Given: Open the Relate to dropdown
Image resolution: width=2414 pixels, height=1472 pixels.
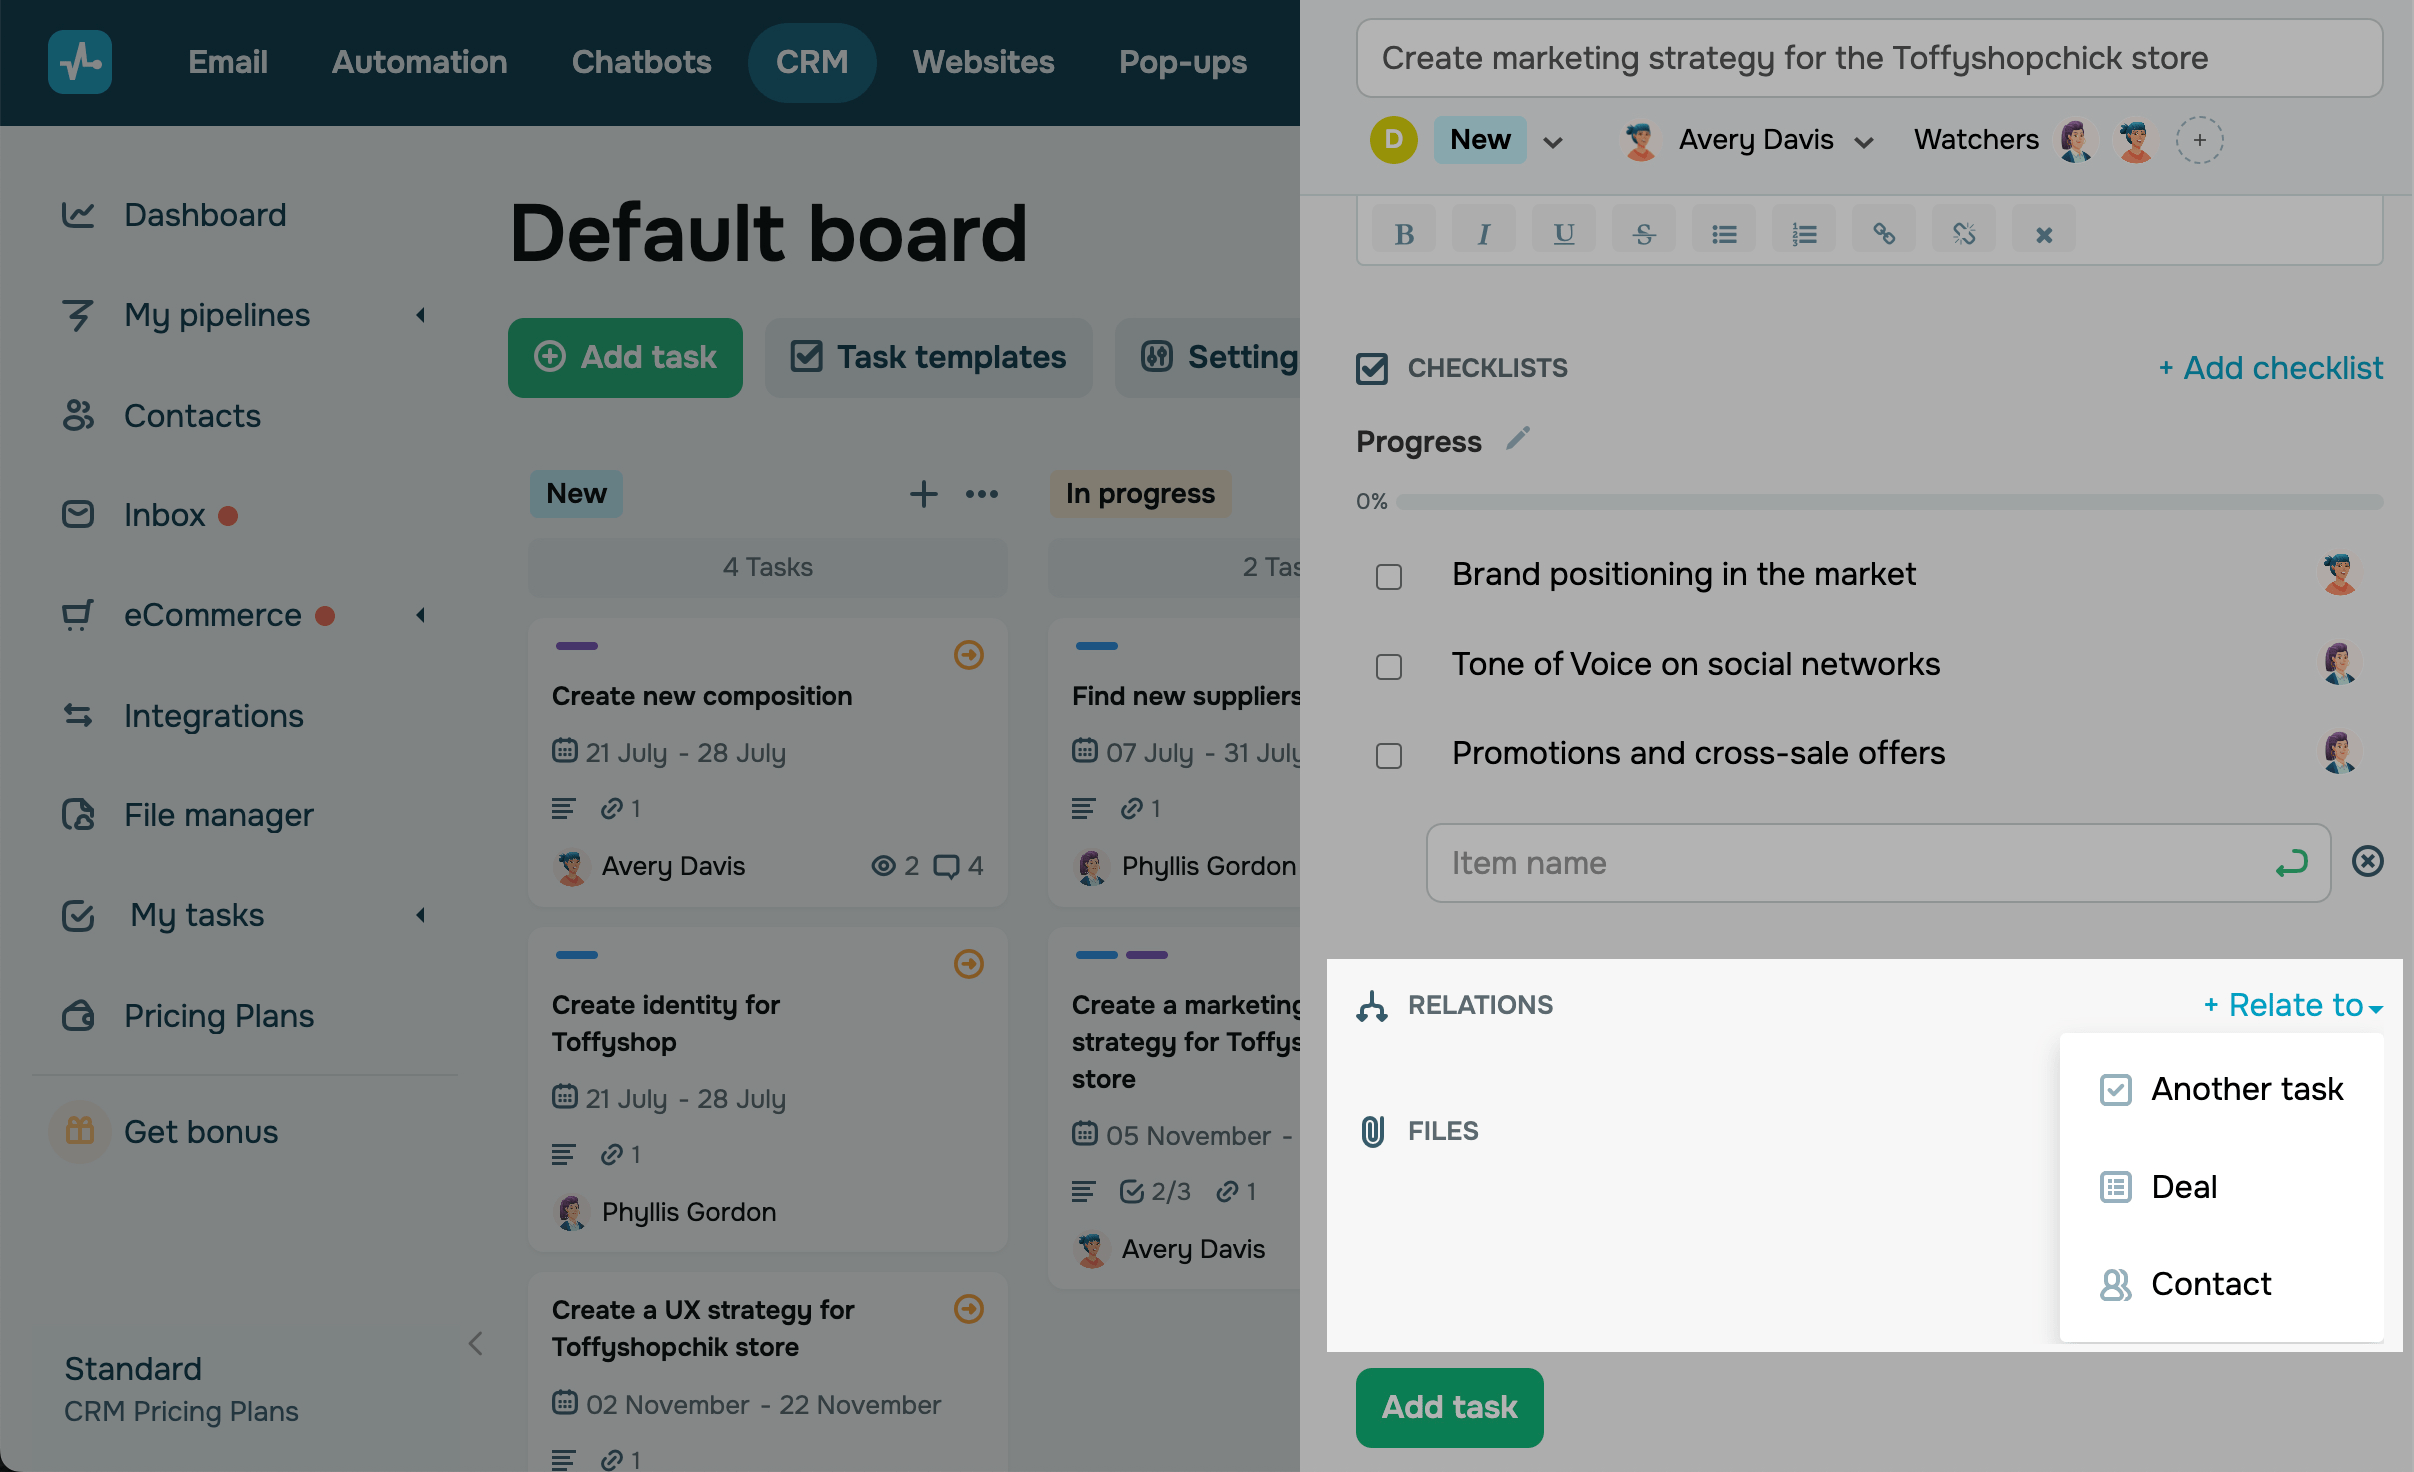Looking at the screenshot, I should (2294, 1005).
